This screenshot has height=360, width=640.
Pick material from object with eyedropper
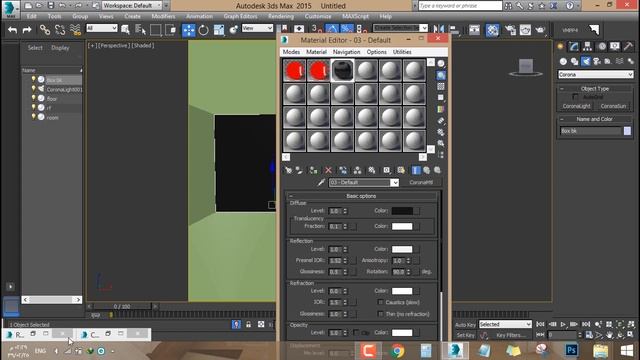click(321, 182)
